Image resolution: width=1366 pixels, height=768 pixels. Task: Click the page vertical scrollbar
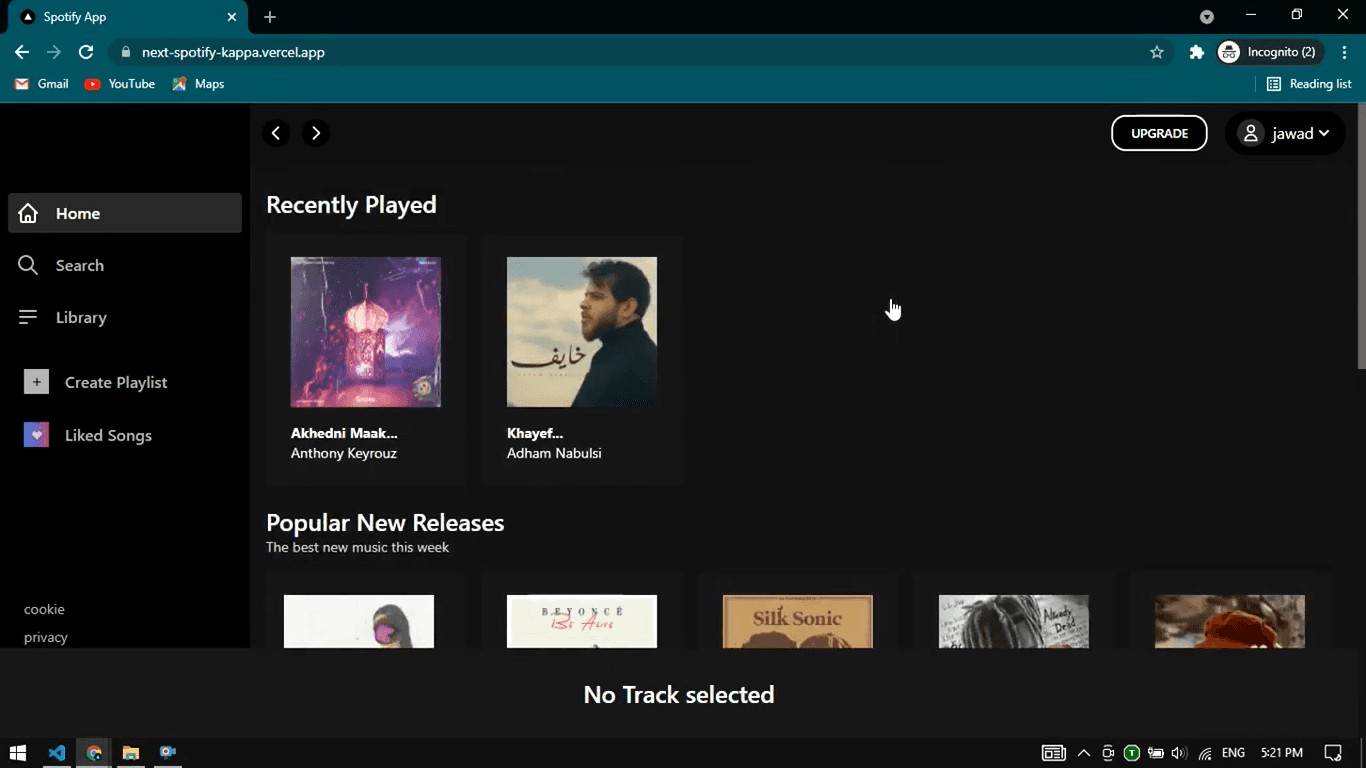click(1361, 235)
